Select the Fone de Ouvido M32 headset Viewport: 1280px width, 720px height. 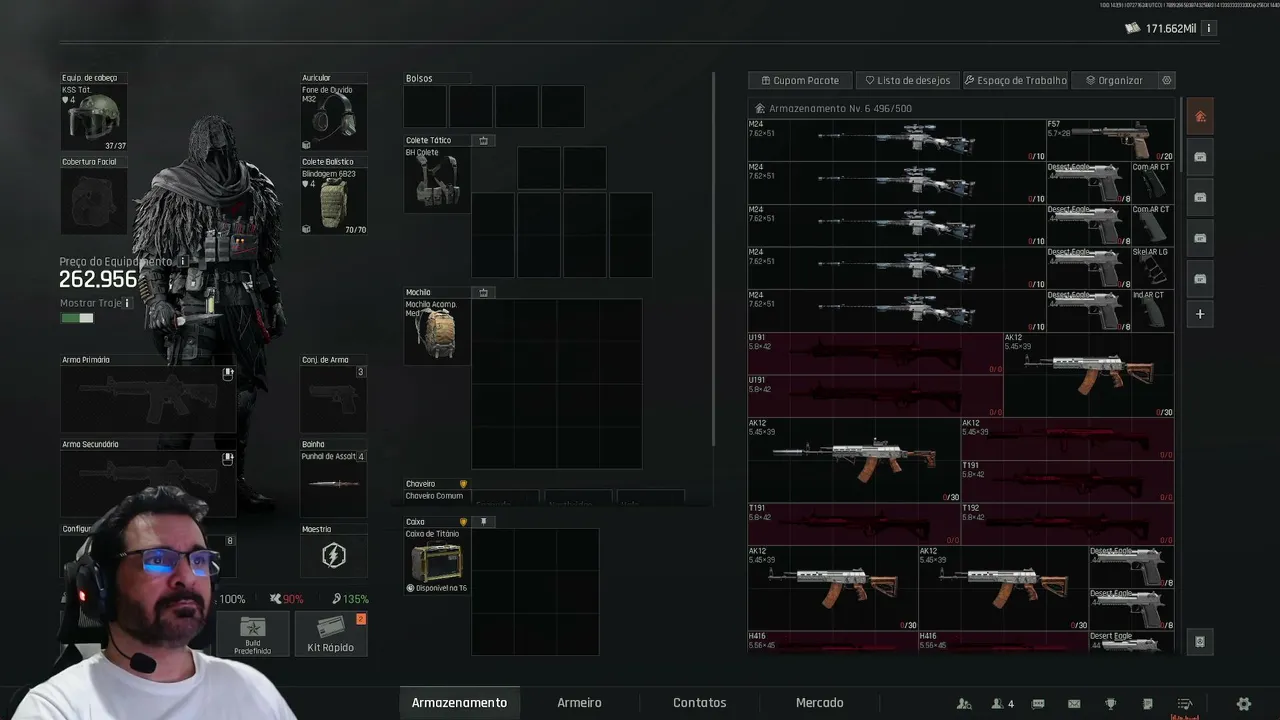(x=334, y=118)
